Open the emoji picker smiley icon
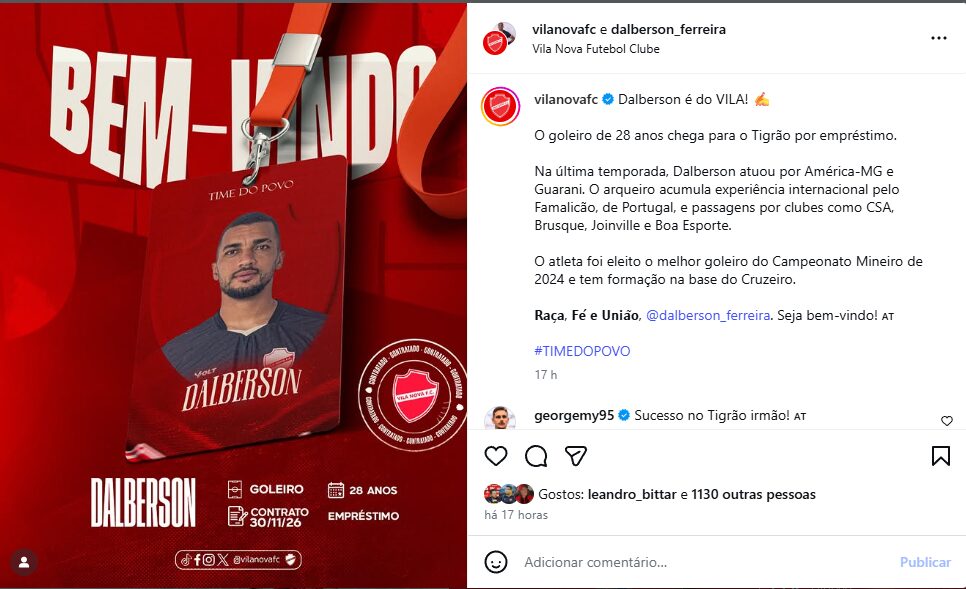The width and height of the screenshot is (966, 589). [496, 562]
